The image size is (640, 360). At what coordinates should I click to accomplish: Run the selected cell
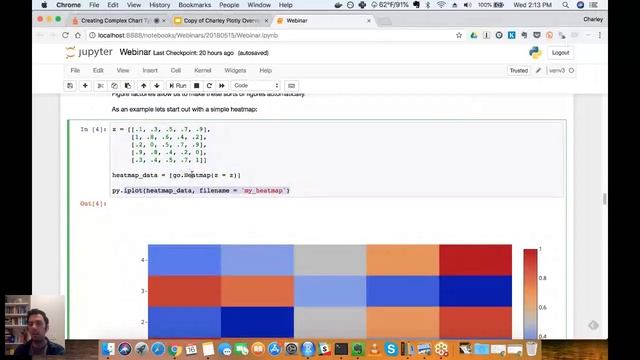pyautogui.click(x=178, y=86)
